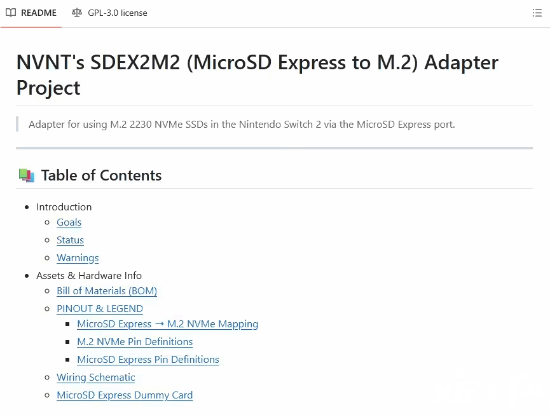Open the Goals link

click(x=69, y=222)
